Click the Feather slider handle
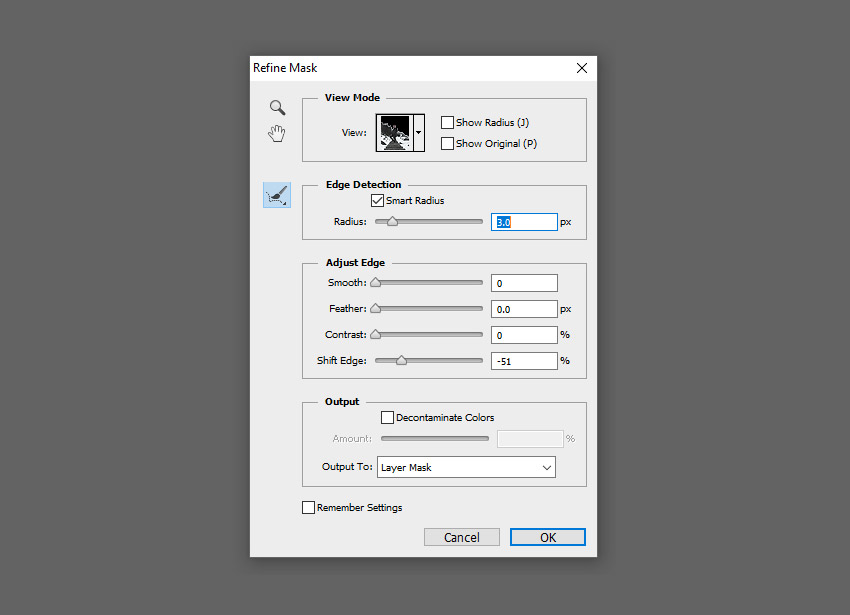Viewport: 850px width, 615px height. pyautogui.click(x=376, y=309)
